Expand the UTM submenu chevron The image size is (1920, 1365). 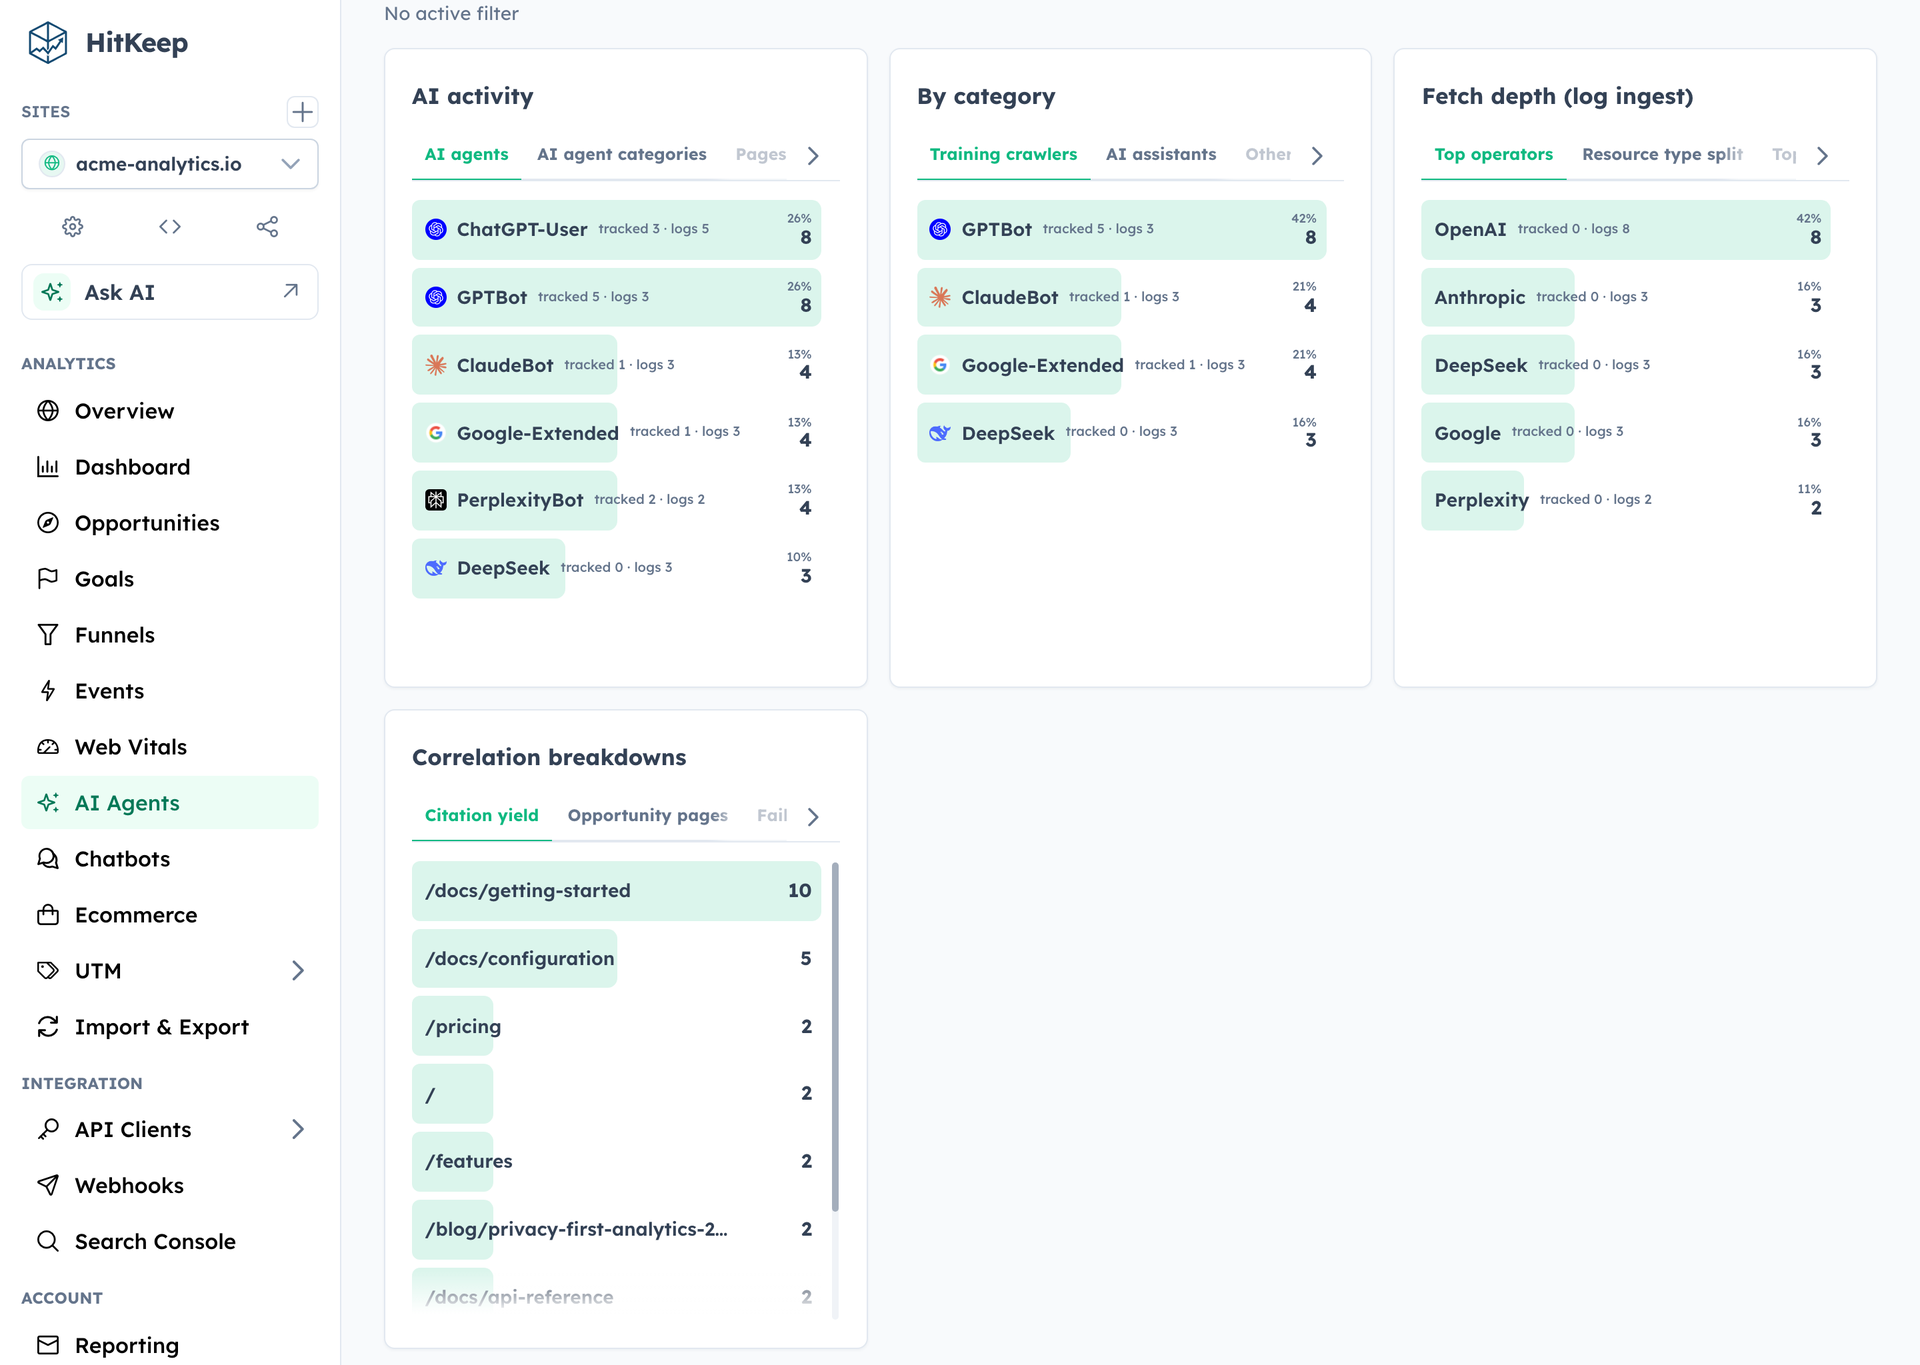(x=298, y=971)
